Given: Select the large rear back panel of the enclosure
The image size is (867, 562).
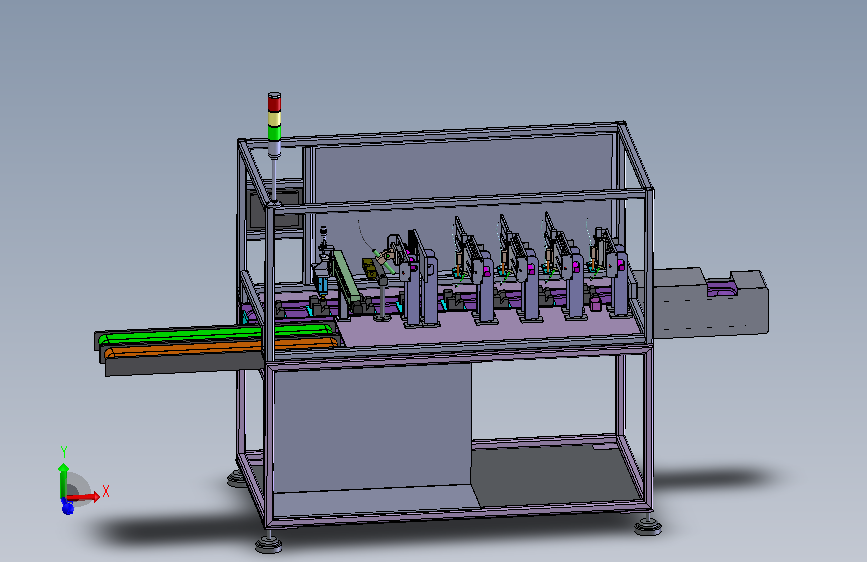Looking at the screenshot, I should click(x=463, y=171).
